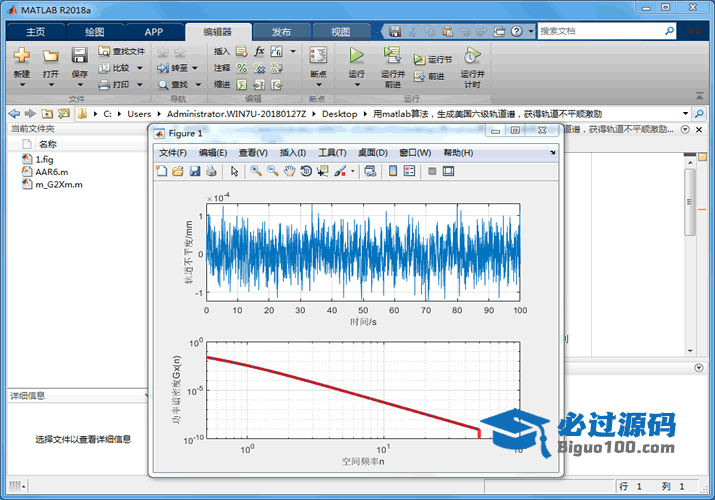
Task: Toggle Insert Legend in figure toolbar
Action: 409,171
